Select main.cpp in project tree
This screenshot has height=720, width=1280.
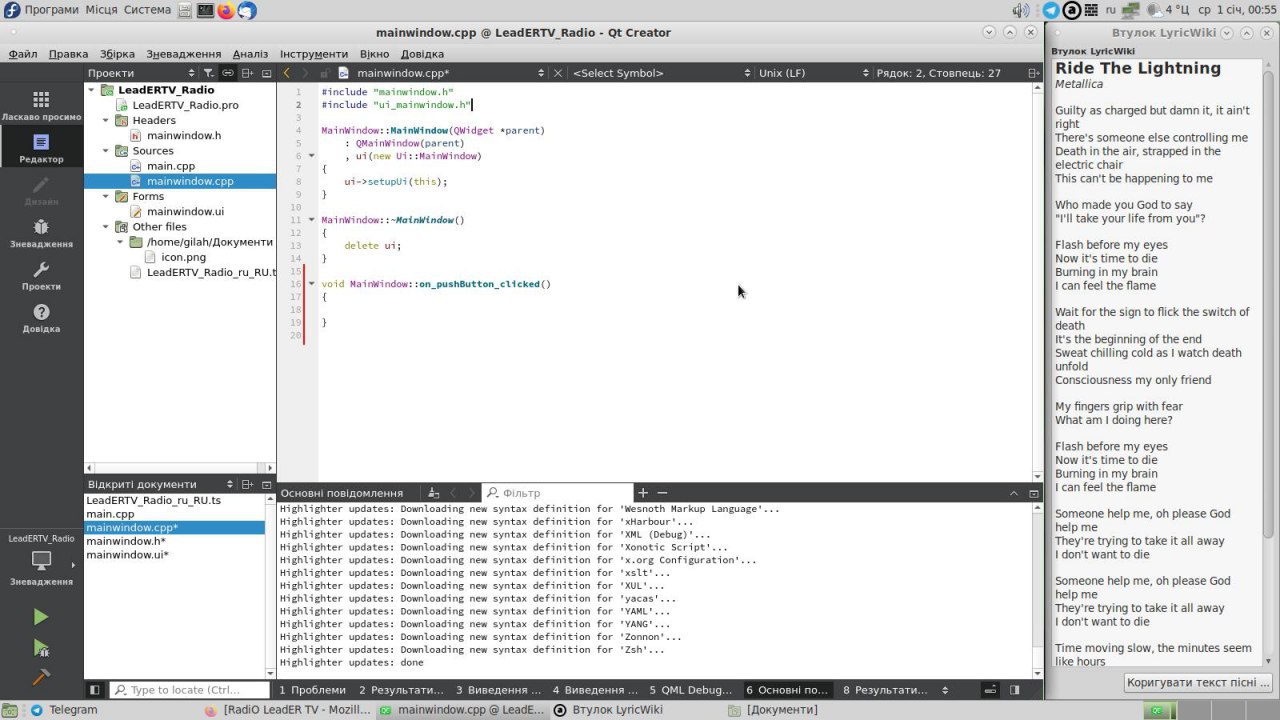click(x=171, y=166)
